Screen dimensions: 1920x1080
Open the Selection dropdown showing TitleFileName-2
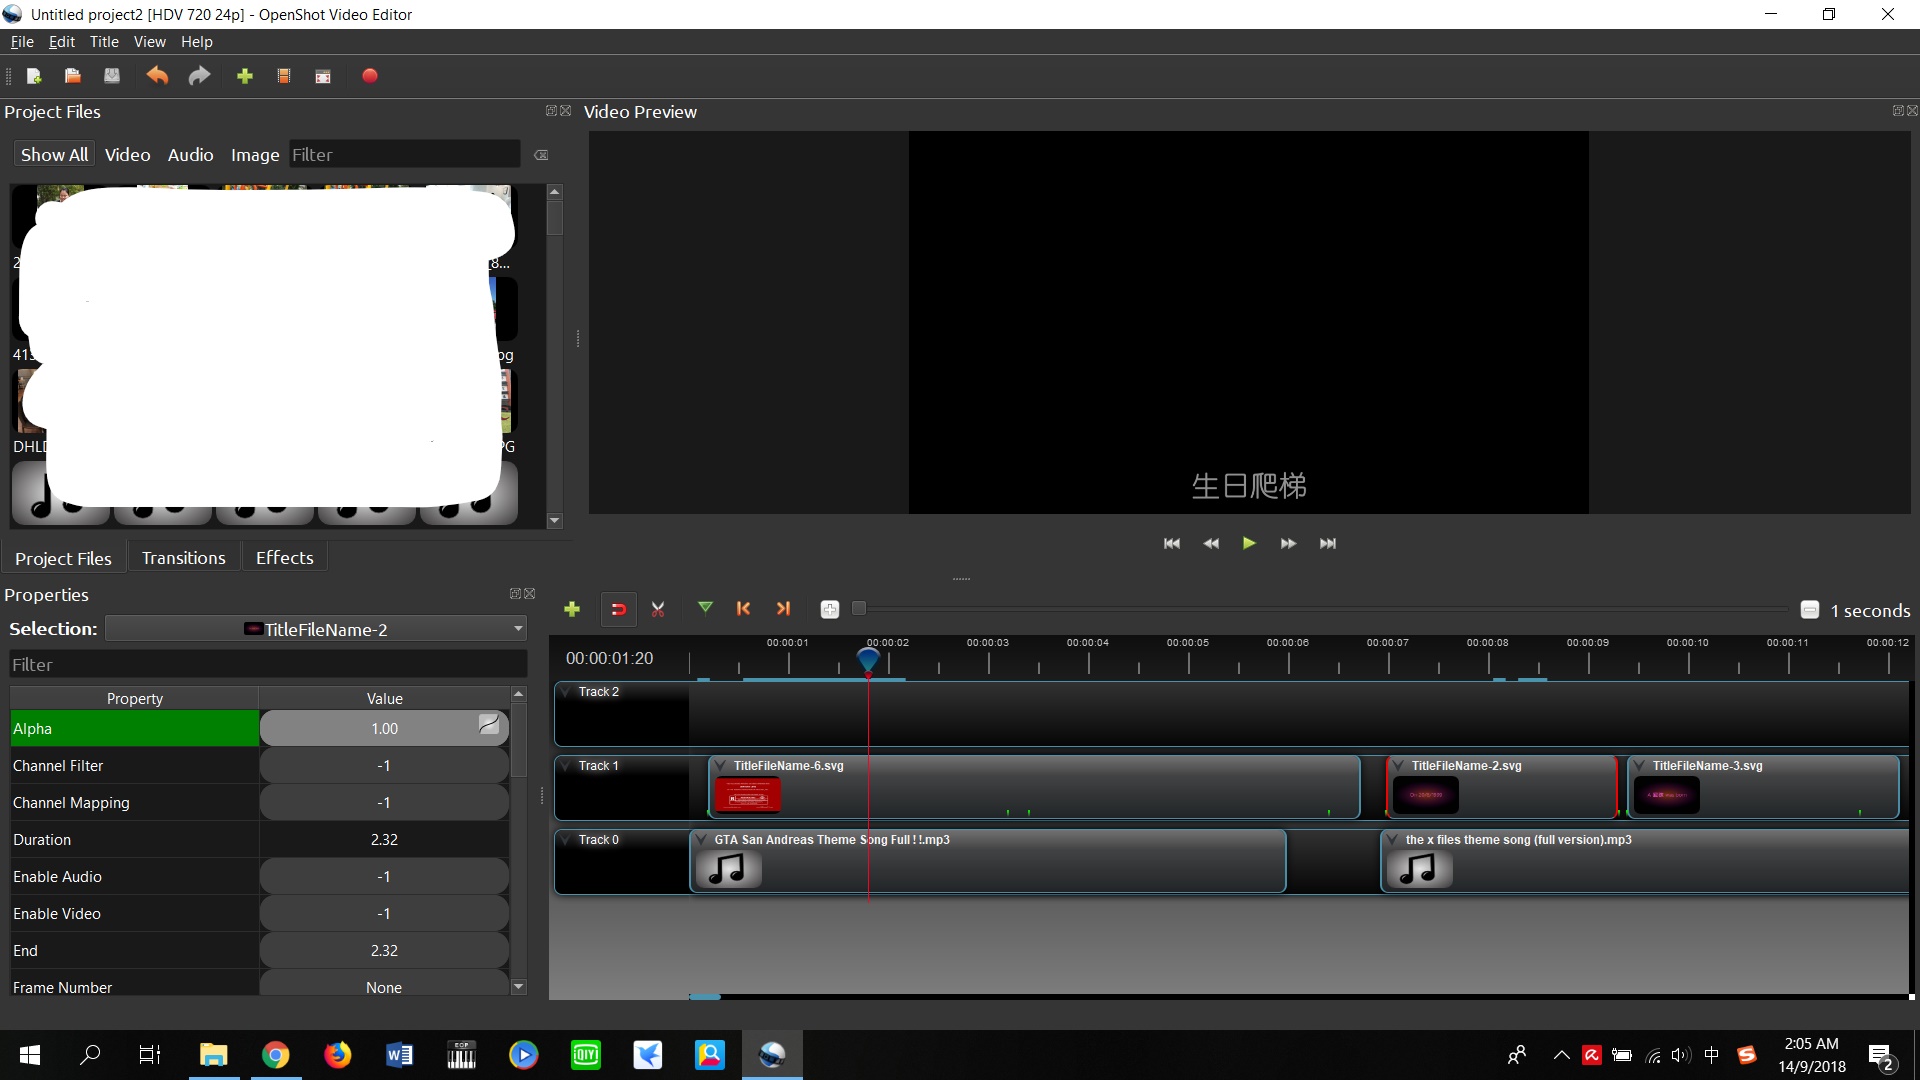pos(316,629)
